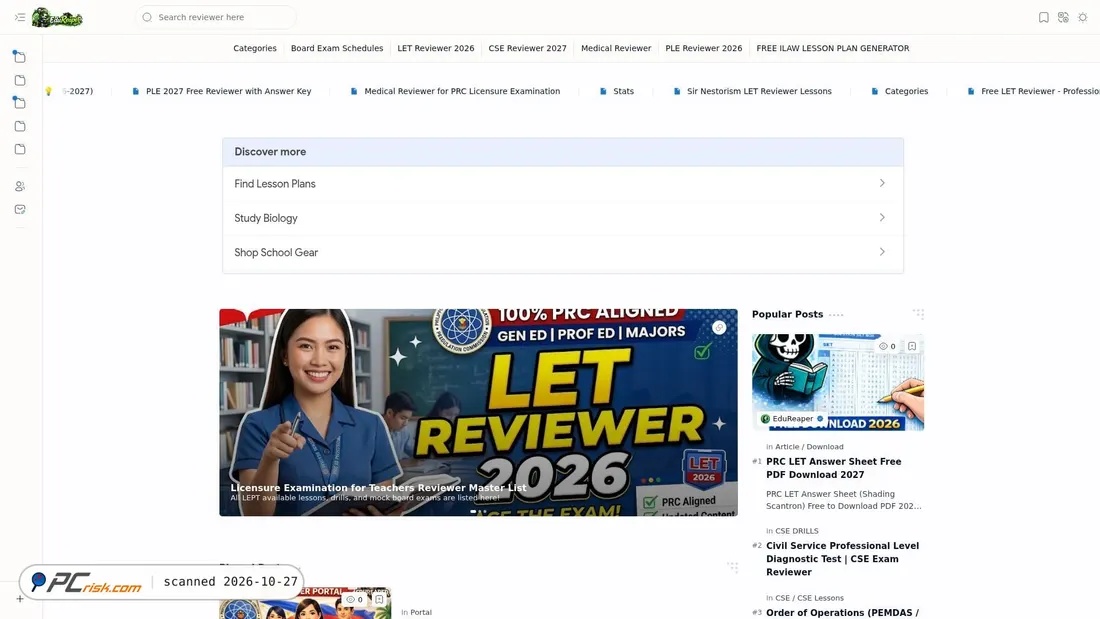Viewport: 1100px width, 619px height.
Task: Click grid dots icon above bottom posts
Action: tap(732, 566)
